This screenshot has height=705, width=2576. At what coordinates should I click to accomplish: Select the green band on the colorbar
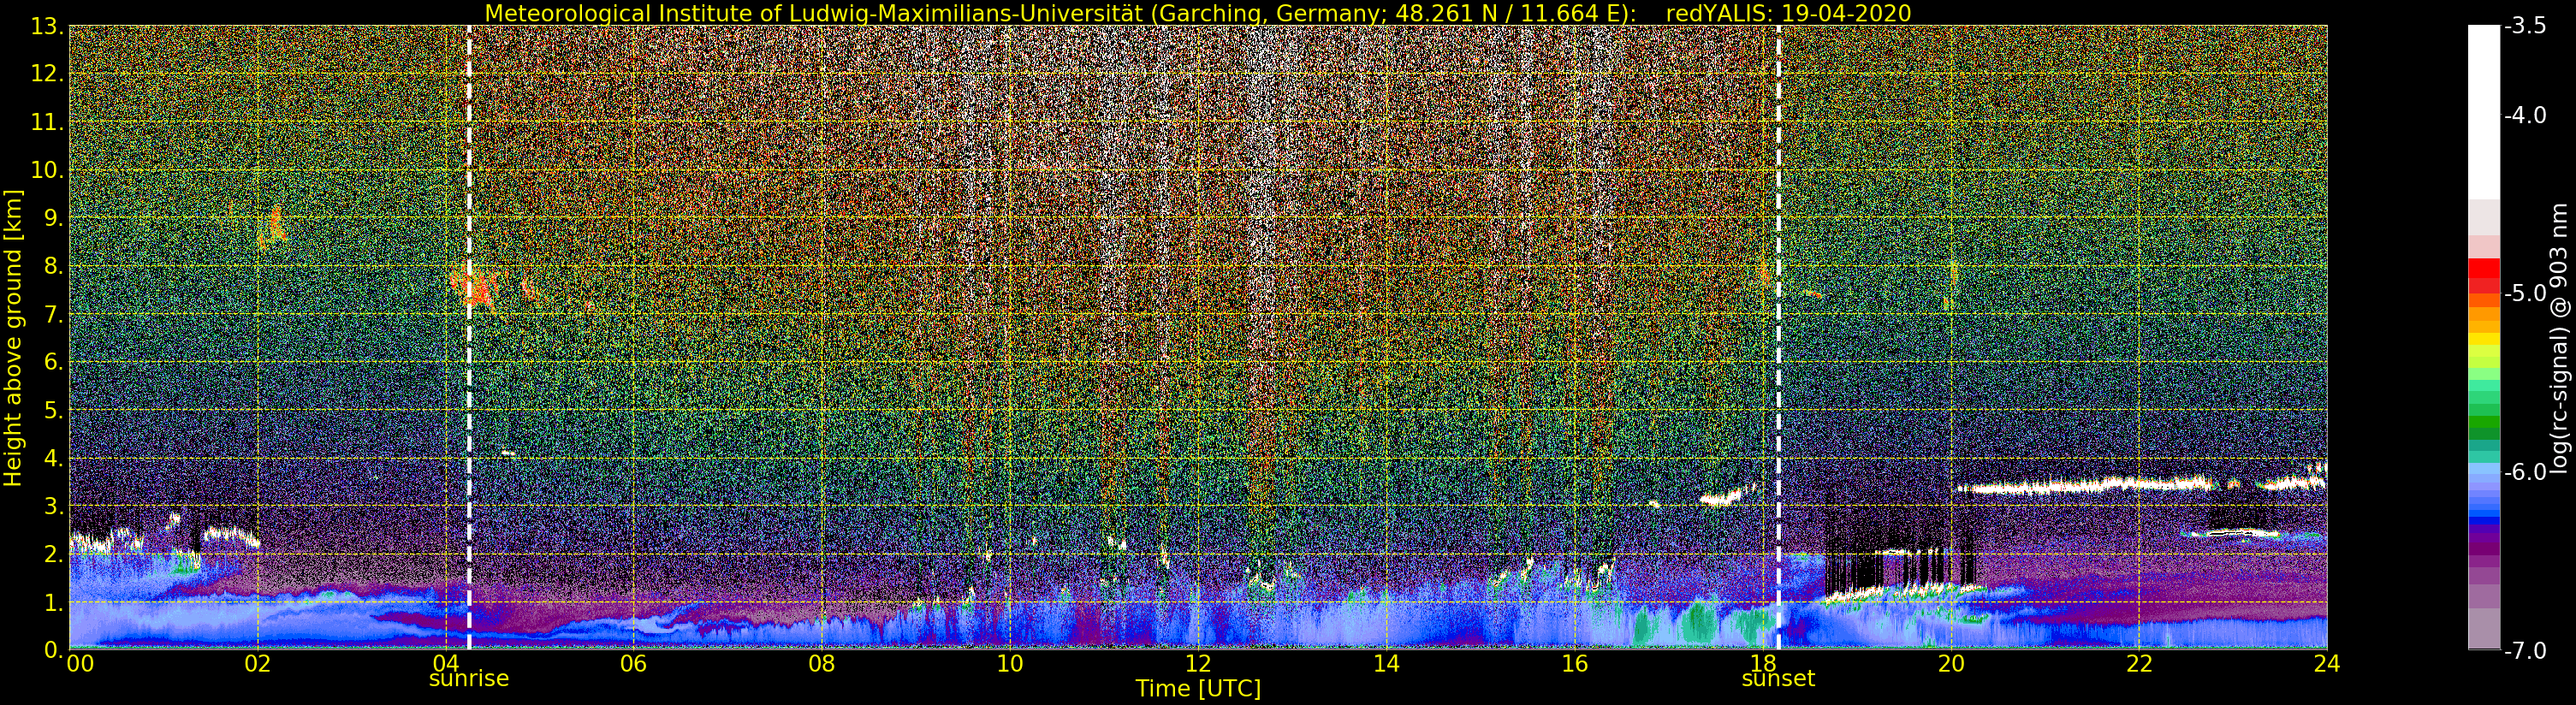click(2484, 420)
